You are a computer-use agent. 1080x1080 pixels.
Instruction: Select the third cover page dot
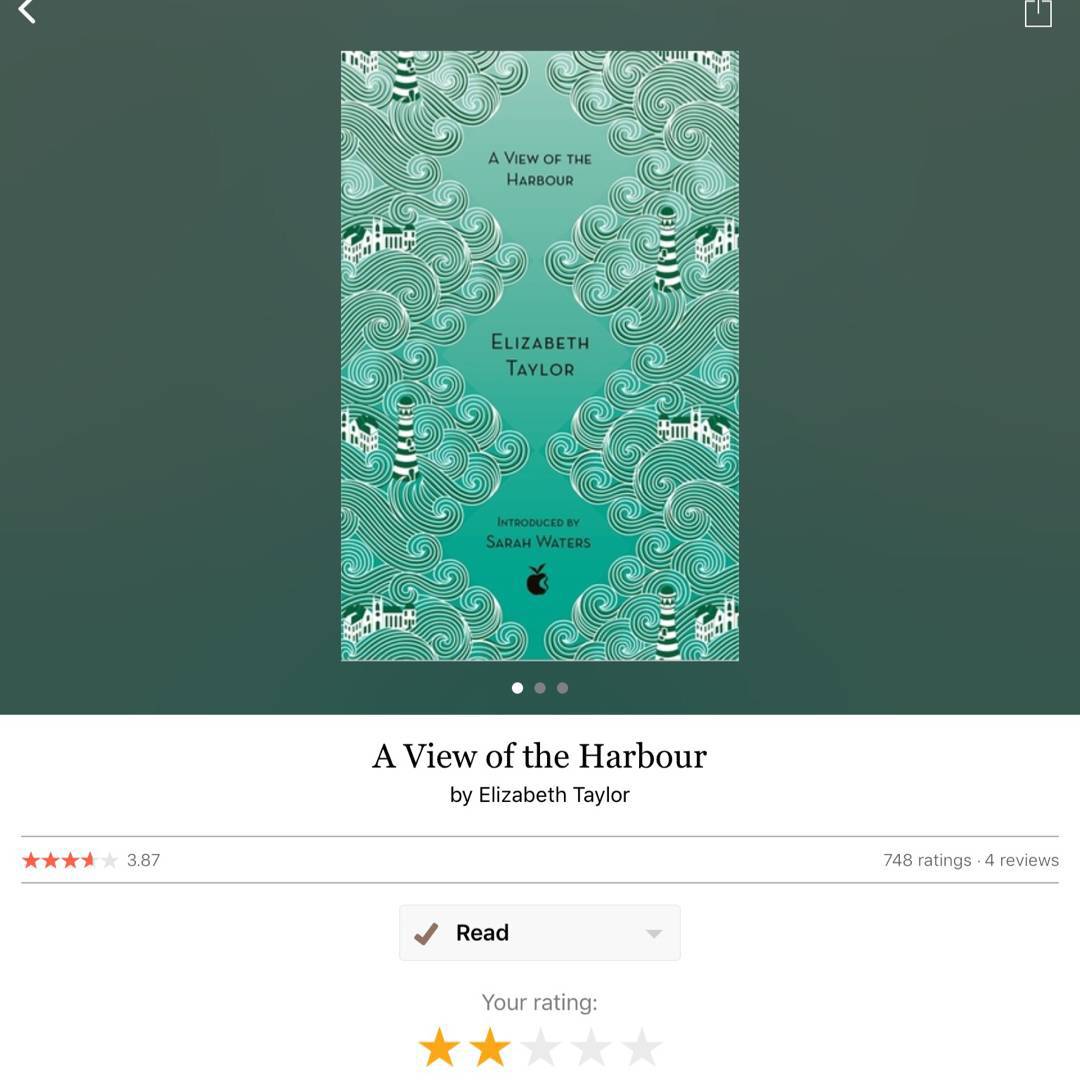click(563, 687)
